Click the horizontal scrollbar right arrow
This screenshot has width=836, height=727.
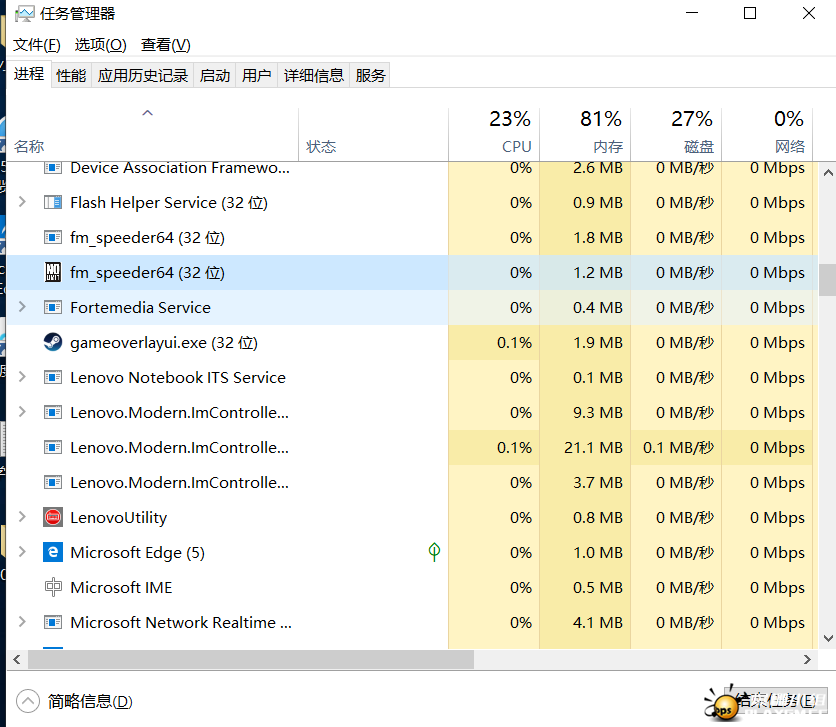(807, 659)
